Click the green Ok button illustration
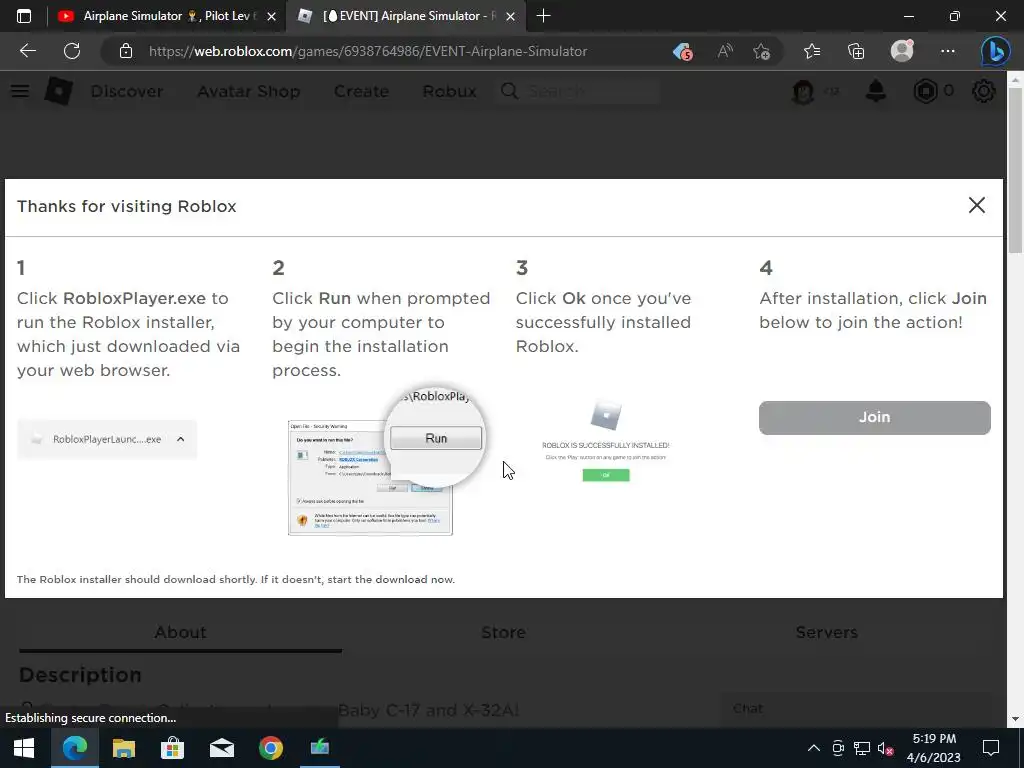Screen dimensions: 1024x768 point(606,475)
